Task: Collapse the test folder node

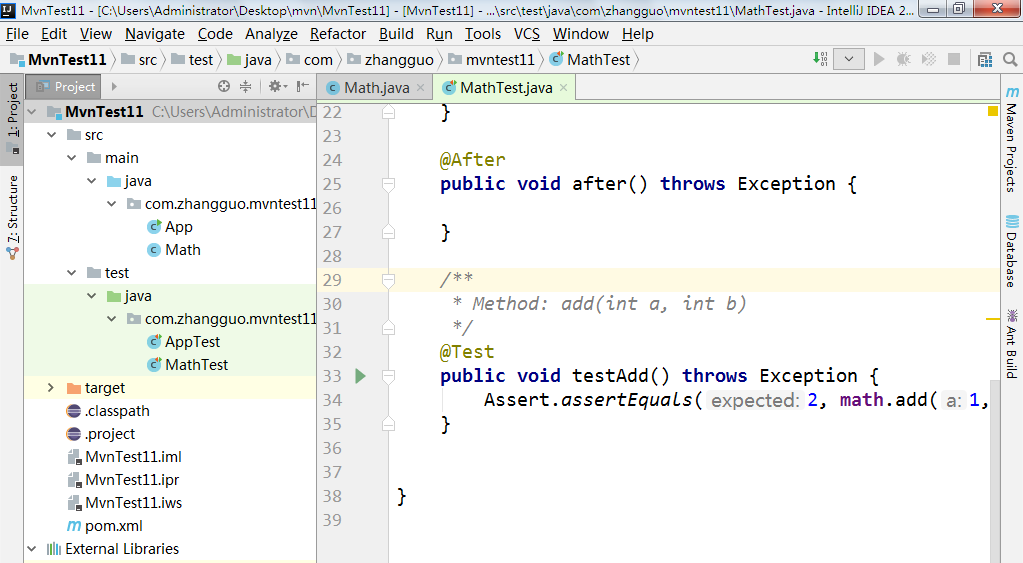Action: [72, 273]
